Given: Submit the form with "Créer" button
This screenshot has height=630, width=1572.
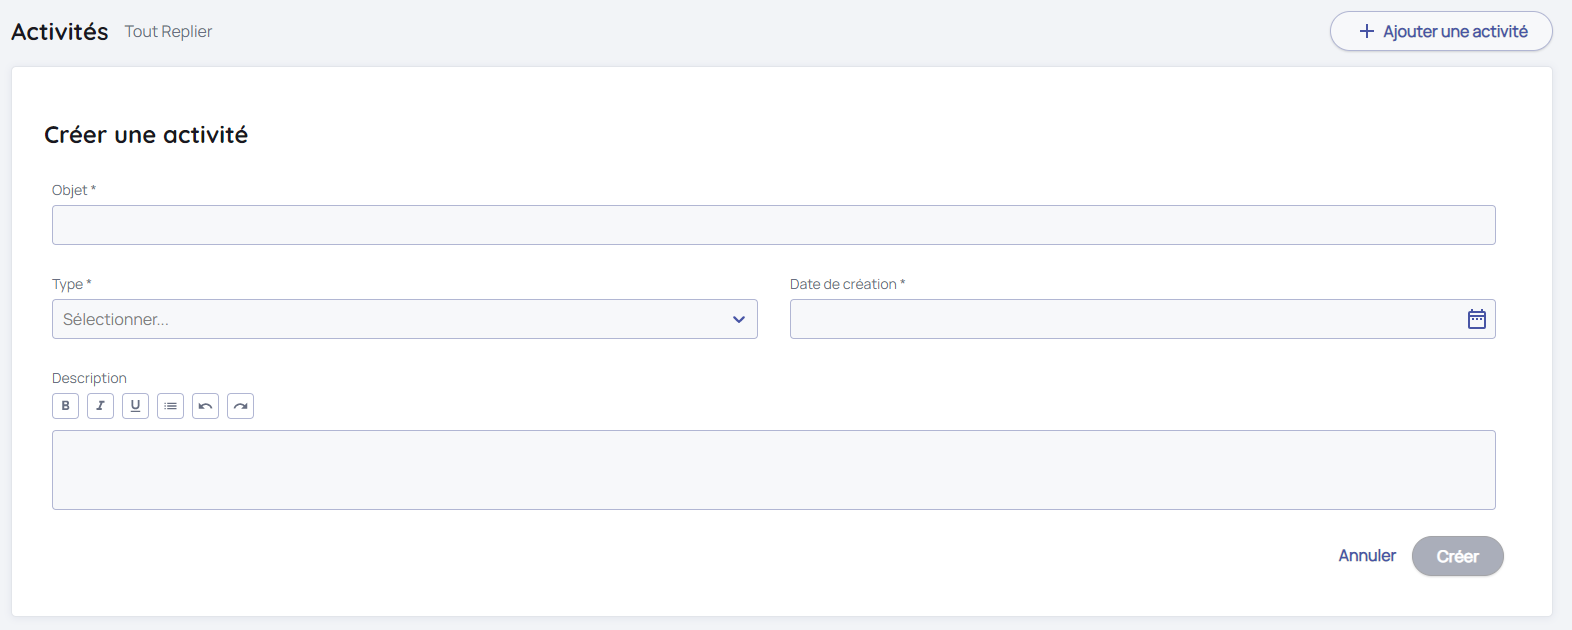Looking at the screenshot, I should (1457, 556).
